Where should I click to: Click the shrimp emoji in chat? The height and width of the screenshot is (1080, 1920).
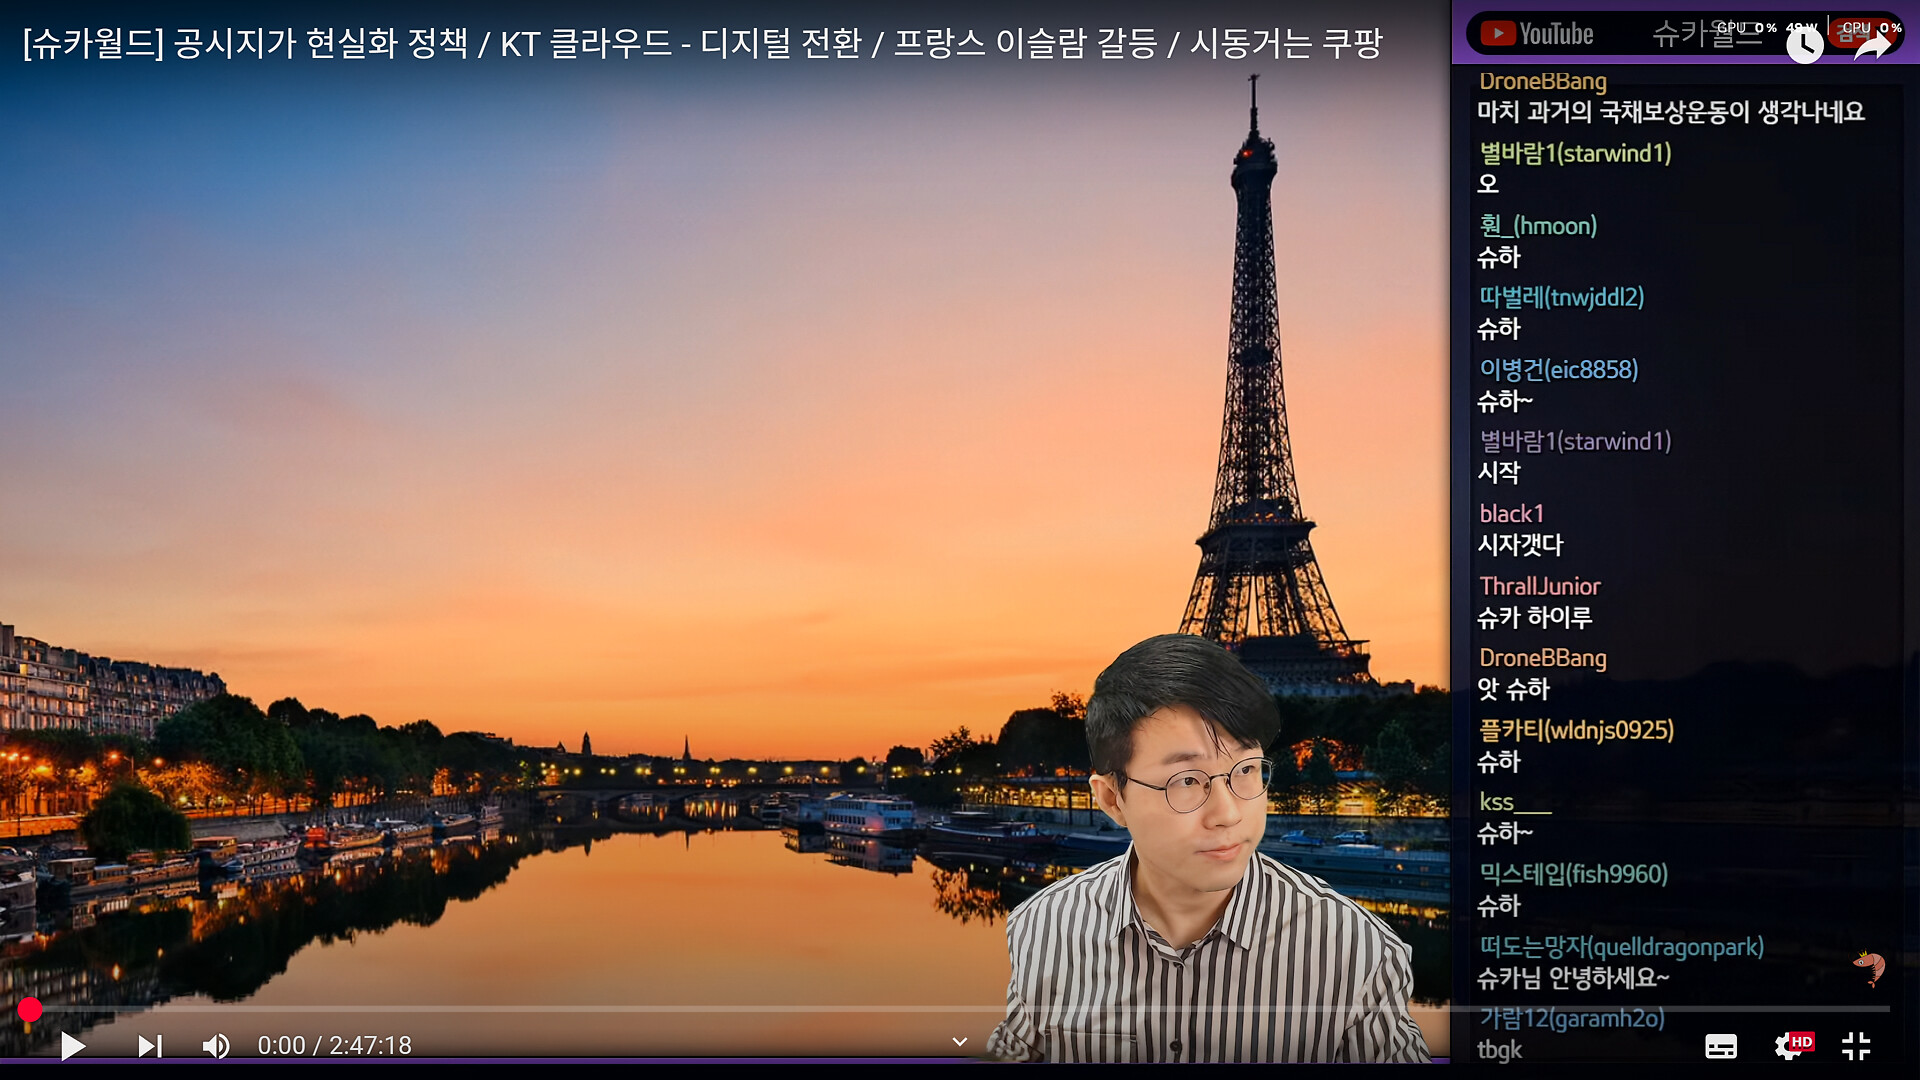tap(1868, 966)
